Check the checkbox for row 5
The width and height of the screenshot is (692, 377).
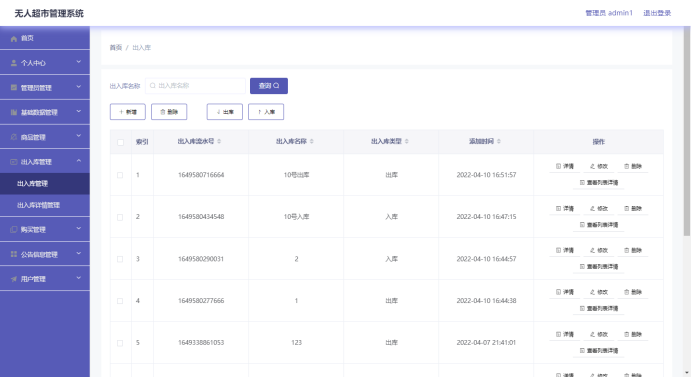tap(120, 343)
